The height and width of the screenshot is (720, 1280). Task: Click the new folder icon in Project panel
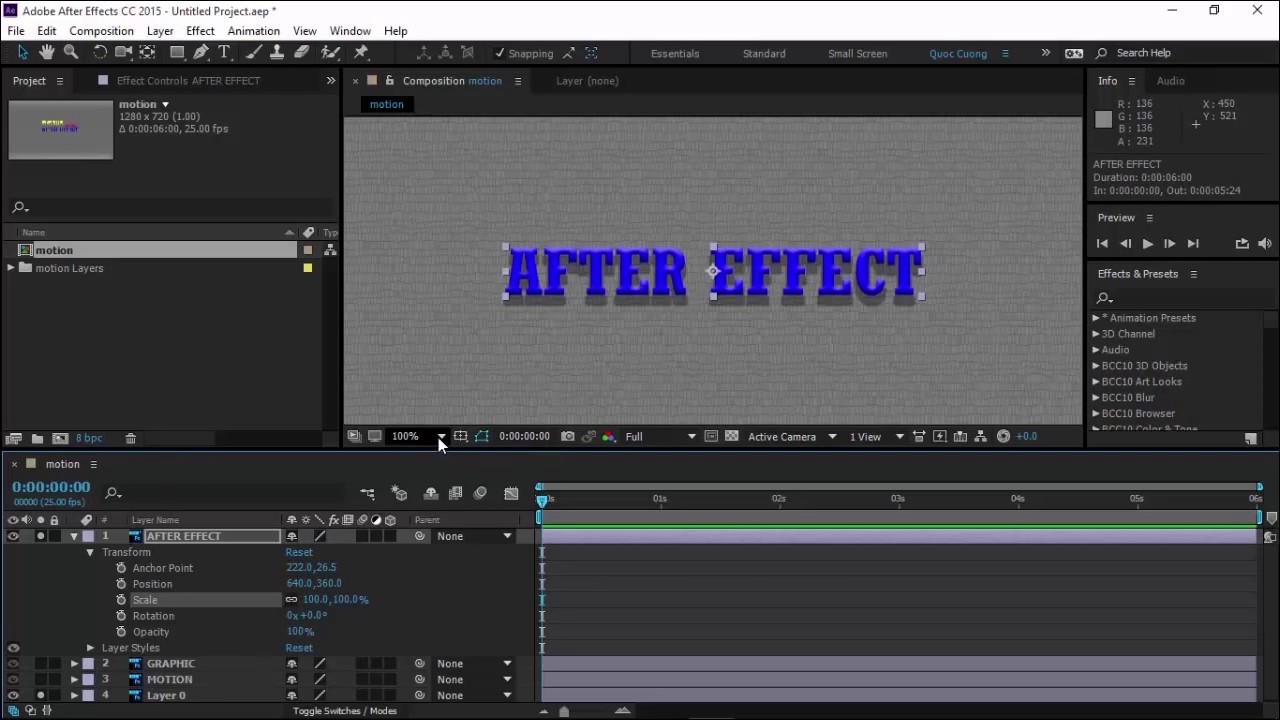click(37, 439)
